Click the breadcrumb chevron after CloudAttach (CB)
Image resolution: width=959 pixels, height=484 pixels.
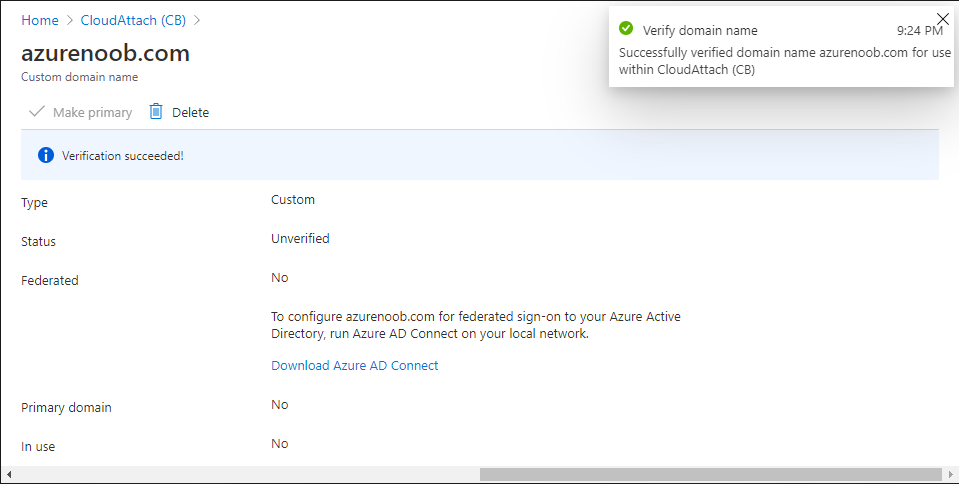196,20
